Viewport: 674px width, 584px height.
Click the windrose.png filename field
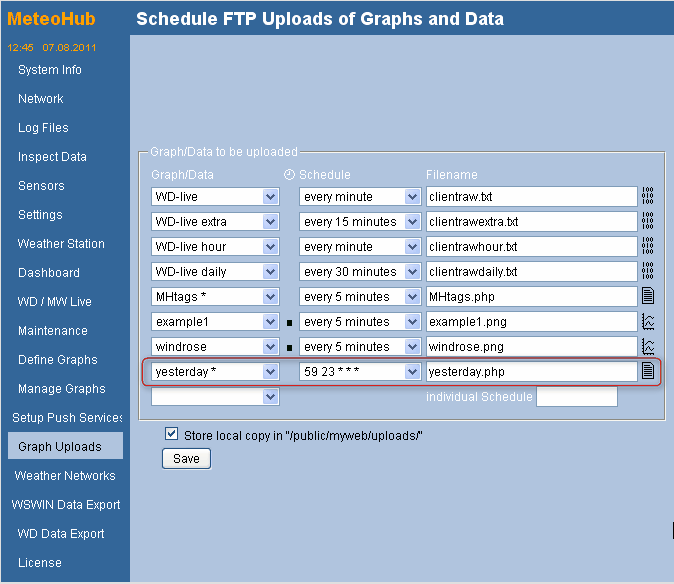coord(531,347)
